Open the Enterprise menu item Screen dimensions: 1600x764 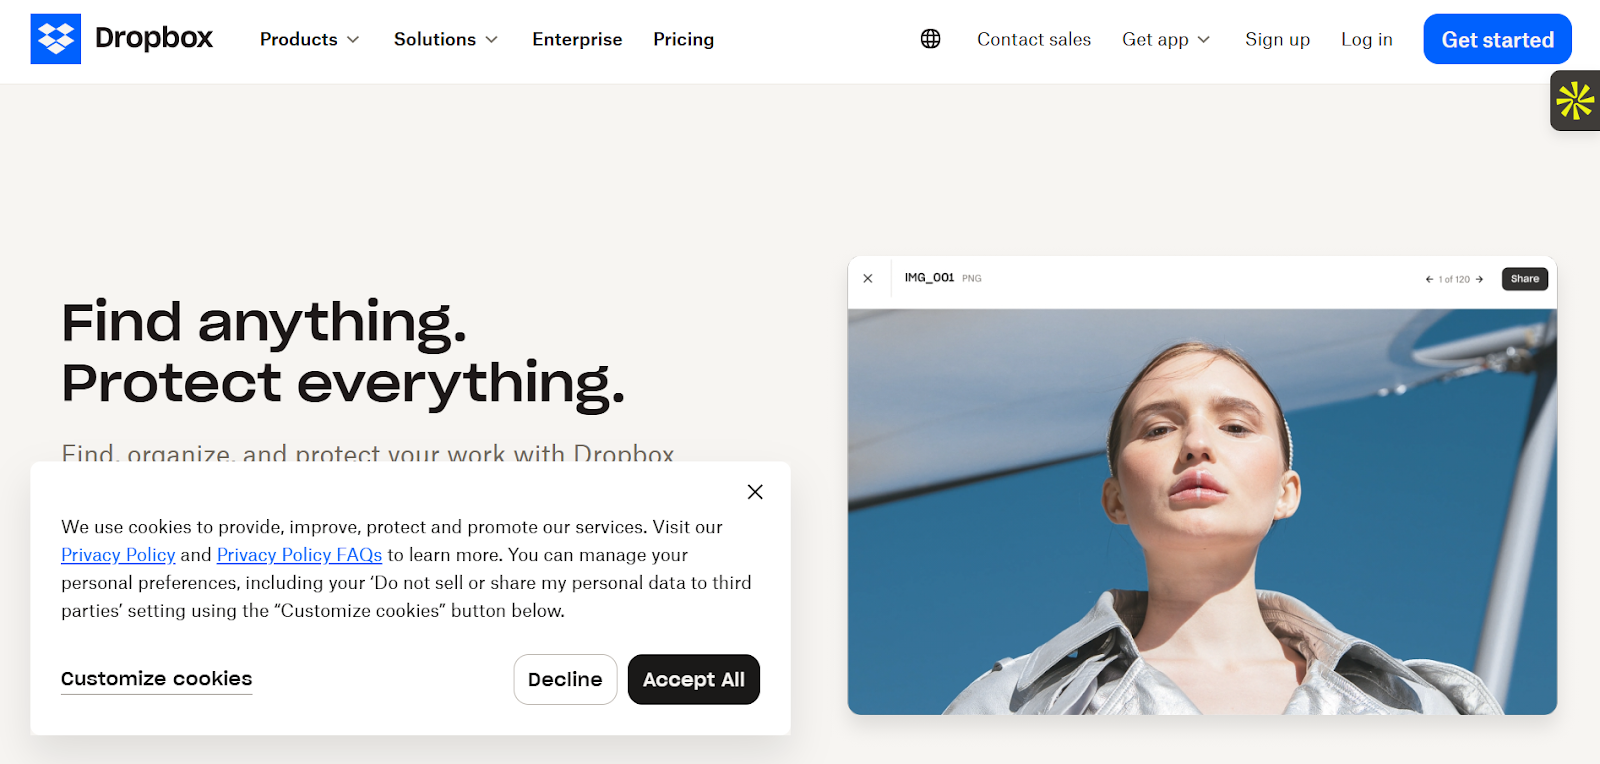[x=577, y=39]
